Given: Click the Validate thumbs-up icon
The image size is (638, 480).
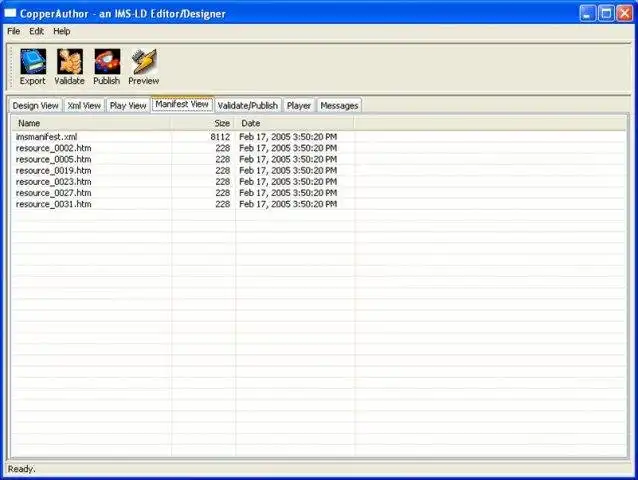Looking at the screenshot, I should click(70, 61).
